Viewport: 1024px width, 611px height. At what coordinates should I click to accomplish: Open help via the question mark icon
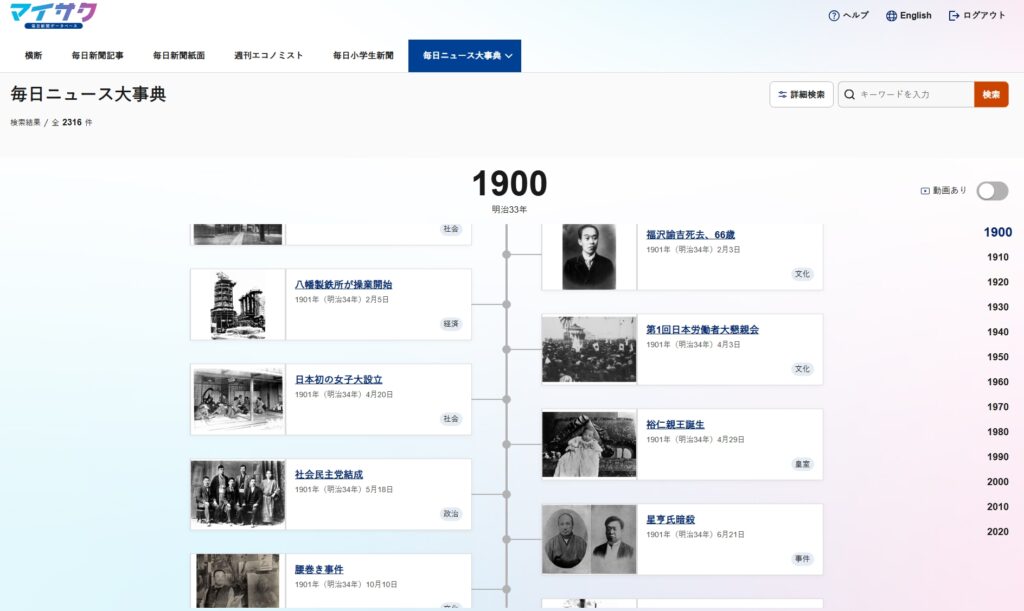833,16
